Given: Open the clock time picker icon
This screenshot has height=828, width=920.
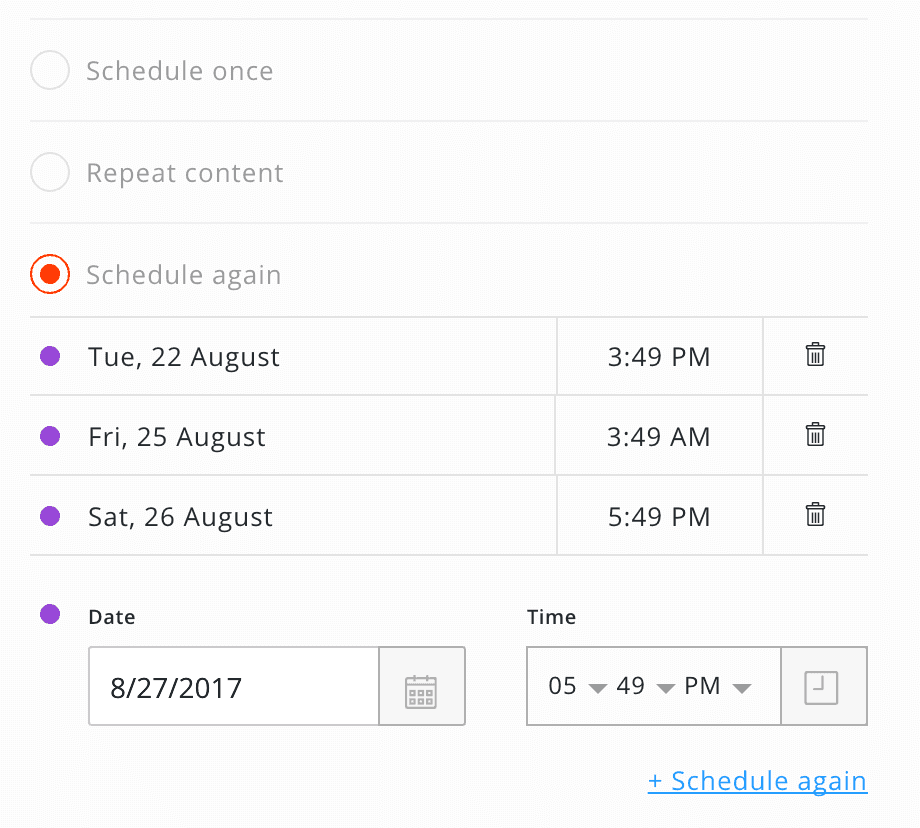Looking at the screenshot, I should [823, 687].
